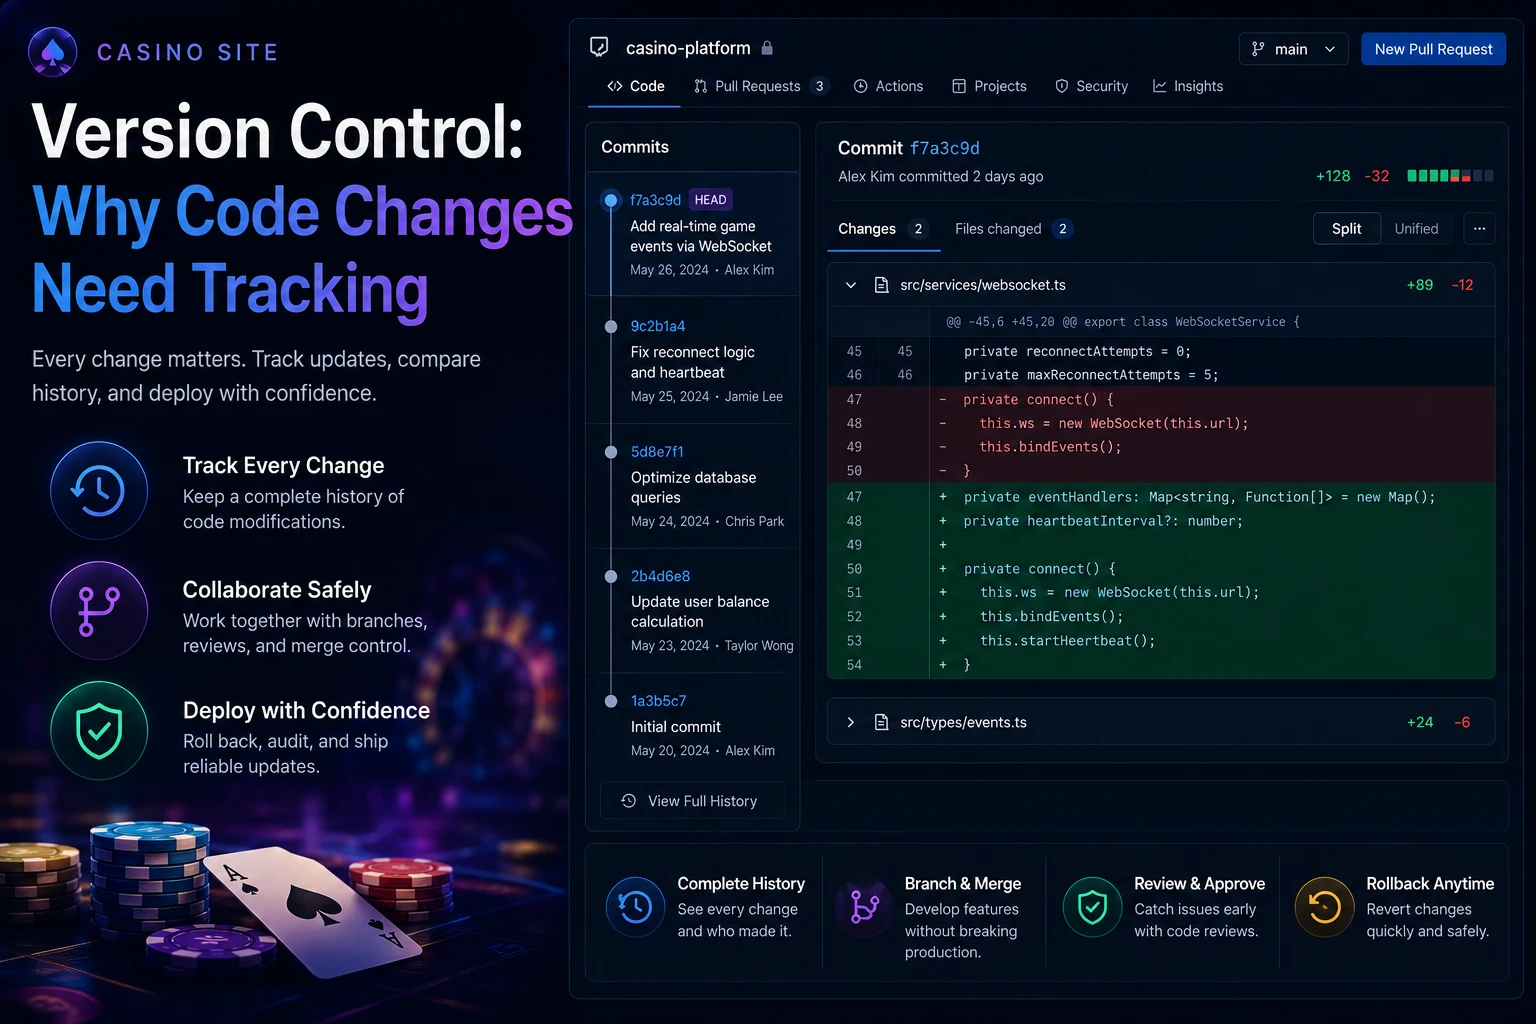
Task: Click commit message Fix reconnect logic and heartbeat
Action: point(693,362)
